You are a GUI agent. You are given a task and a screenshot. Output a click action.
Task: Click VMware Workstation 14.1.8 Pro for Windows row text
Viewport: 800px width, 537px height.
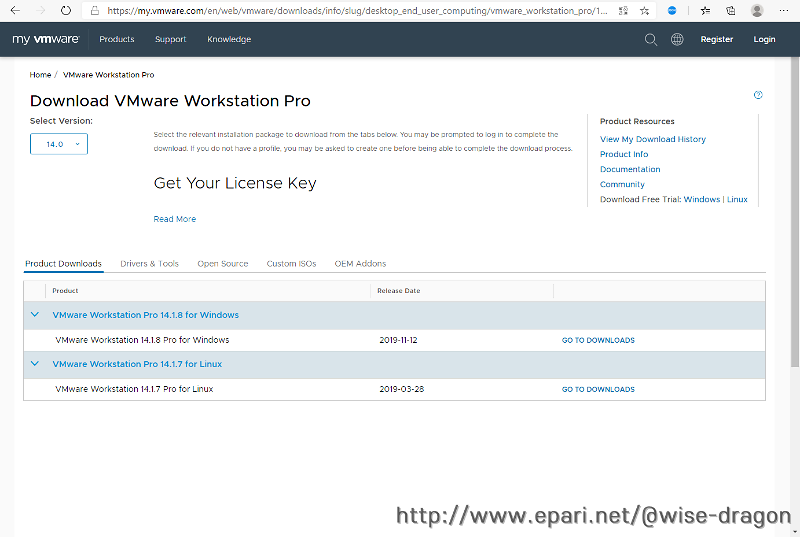(x=142, y=340)
